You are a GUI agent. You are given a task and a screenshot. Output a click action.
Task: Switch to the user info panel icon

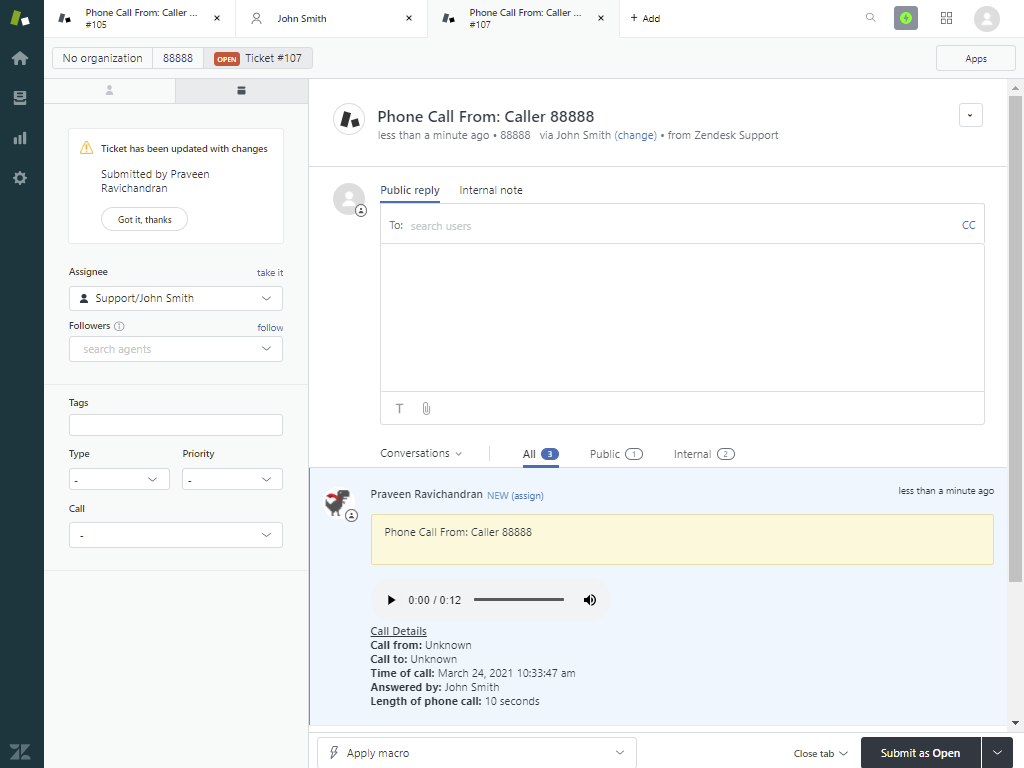pyautogui.click(x=110, y=91)
